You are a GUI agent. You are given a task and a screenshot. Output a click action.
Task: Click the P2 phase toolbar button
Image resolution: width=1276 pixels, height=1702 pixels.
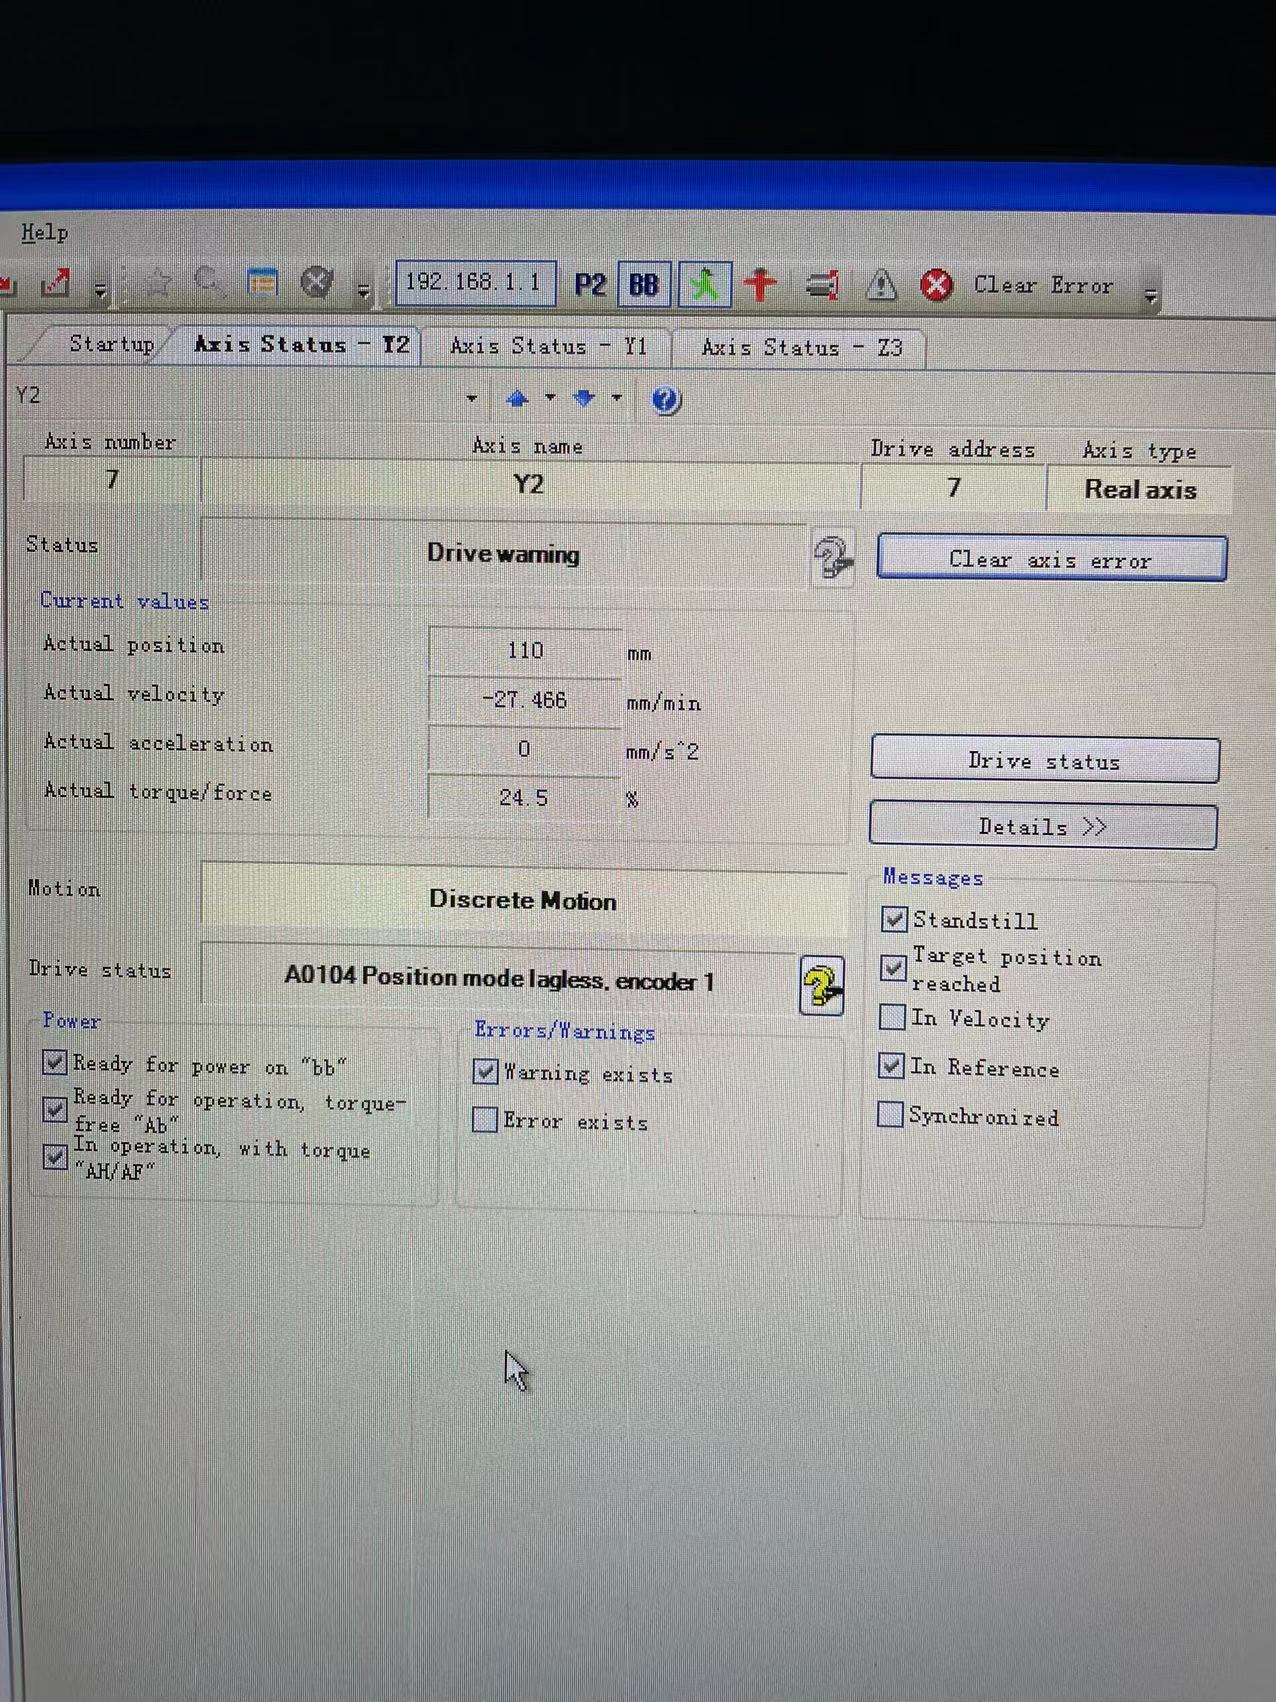click(x=590, y=285)
